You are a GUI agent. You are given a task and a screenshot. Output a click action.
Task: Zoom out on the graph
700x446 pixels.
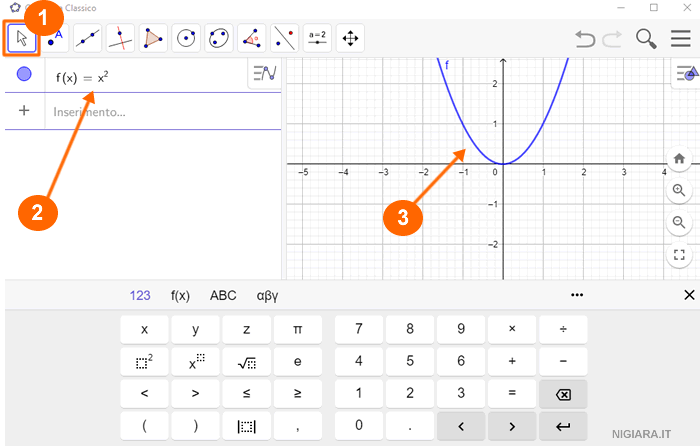pos(679,222)
